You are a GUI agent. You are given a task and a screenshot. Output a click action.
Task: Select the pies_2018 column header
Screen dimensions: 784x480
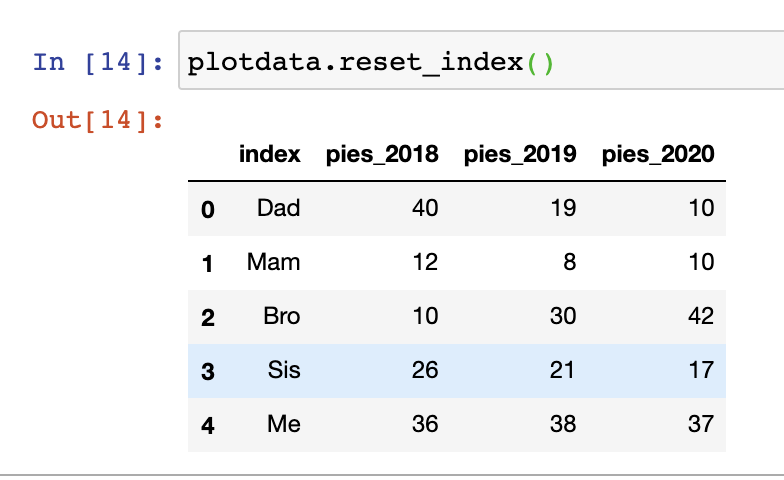(x=382, y=154)
